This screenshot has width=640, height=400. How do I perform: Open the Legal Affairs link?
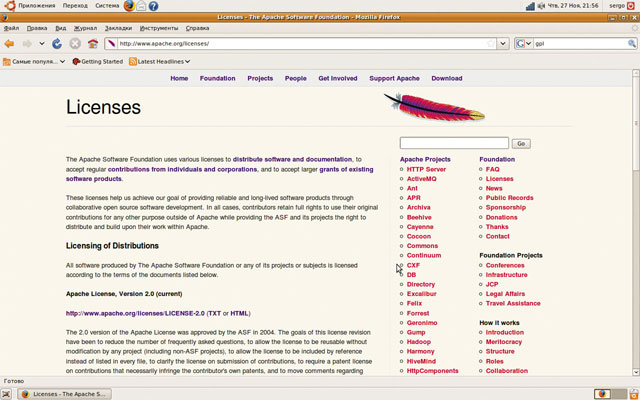tap(505, 294)
